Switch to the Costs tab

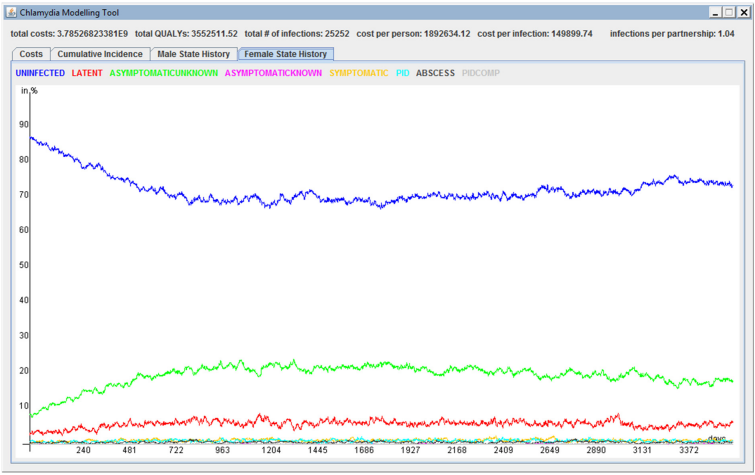[31, 54]
